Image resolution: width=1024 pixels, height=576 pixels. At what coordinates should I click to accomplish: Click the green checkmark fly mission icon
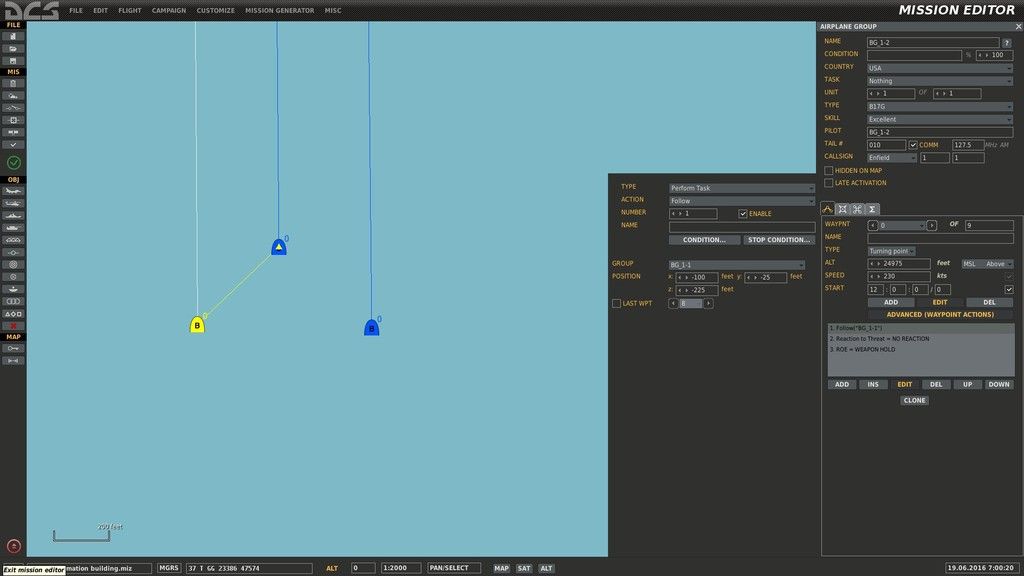pos(14,162)
